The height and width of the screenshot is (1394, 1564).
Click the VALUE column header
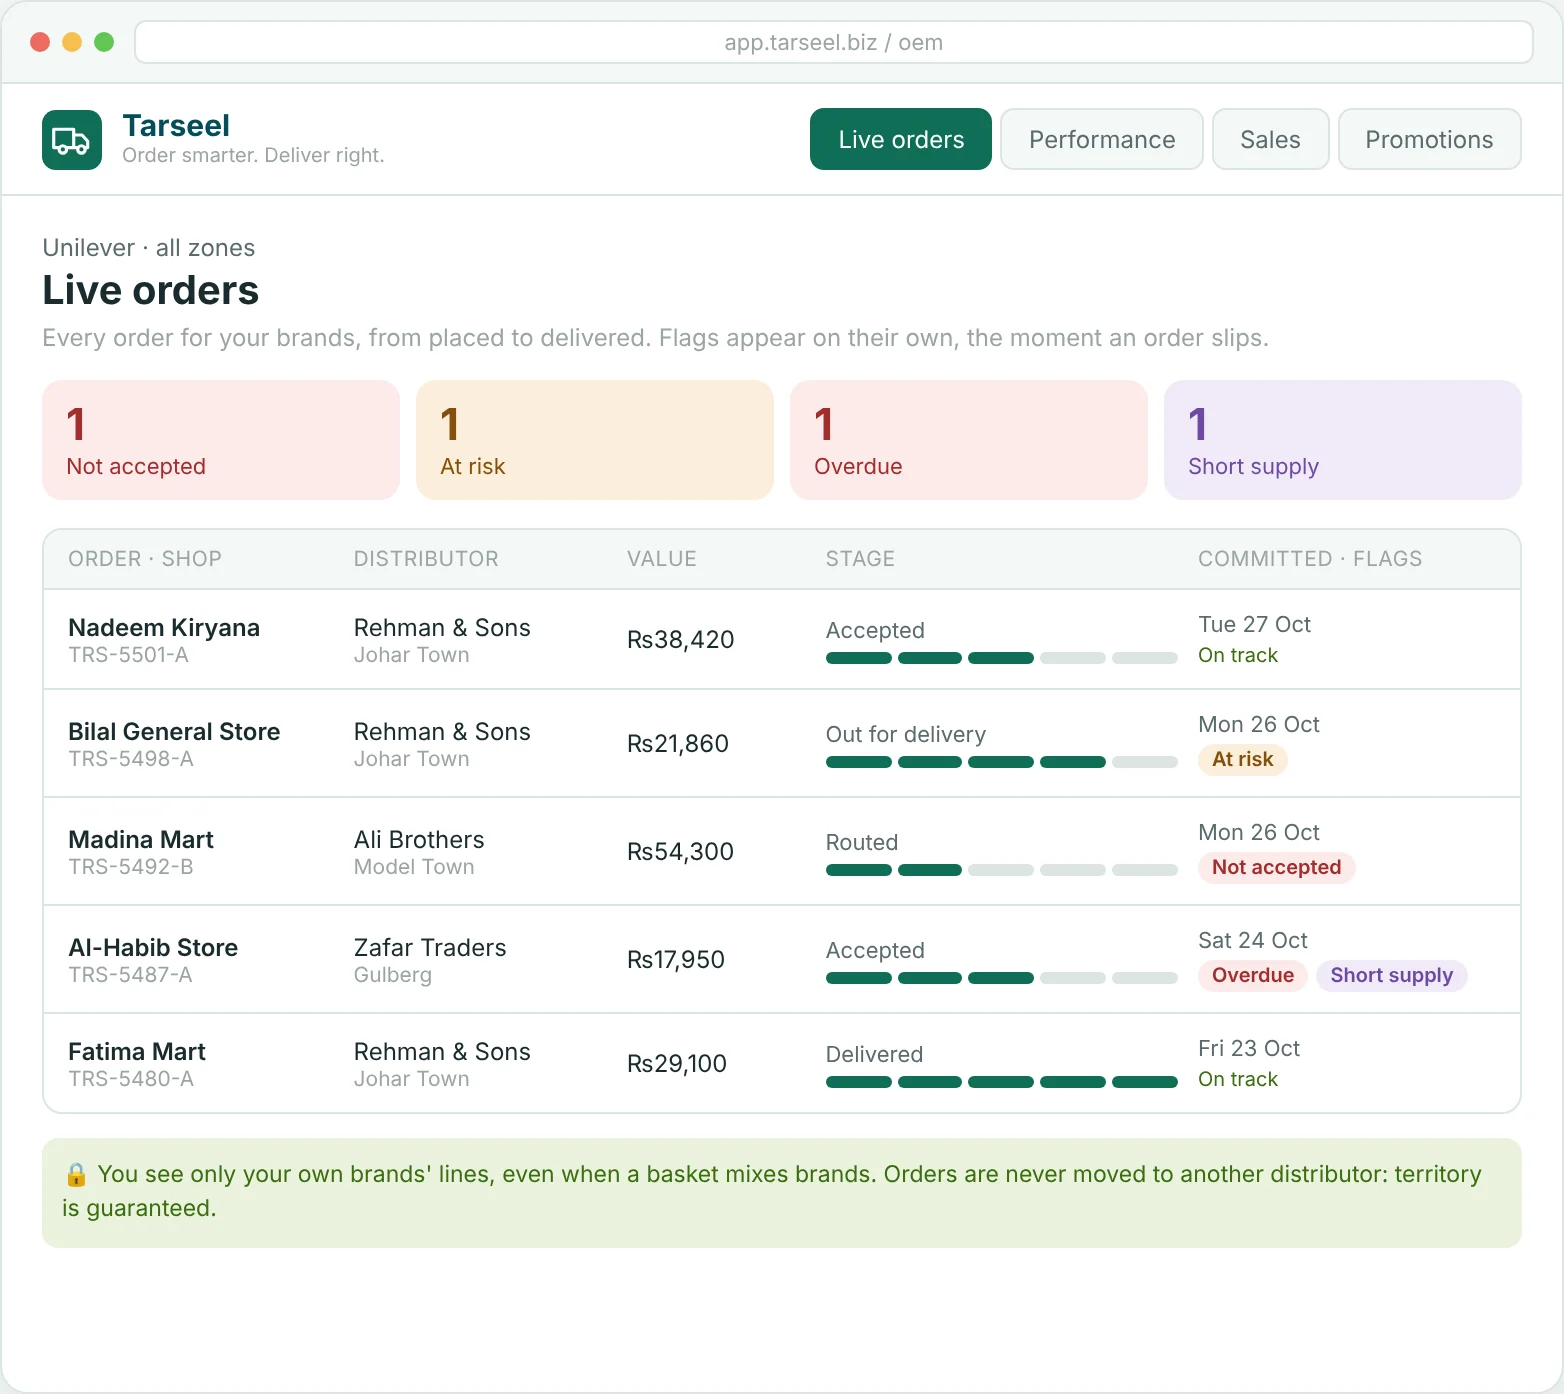(x=662, y=559)
